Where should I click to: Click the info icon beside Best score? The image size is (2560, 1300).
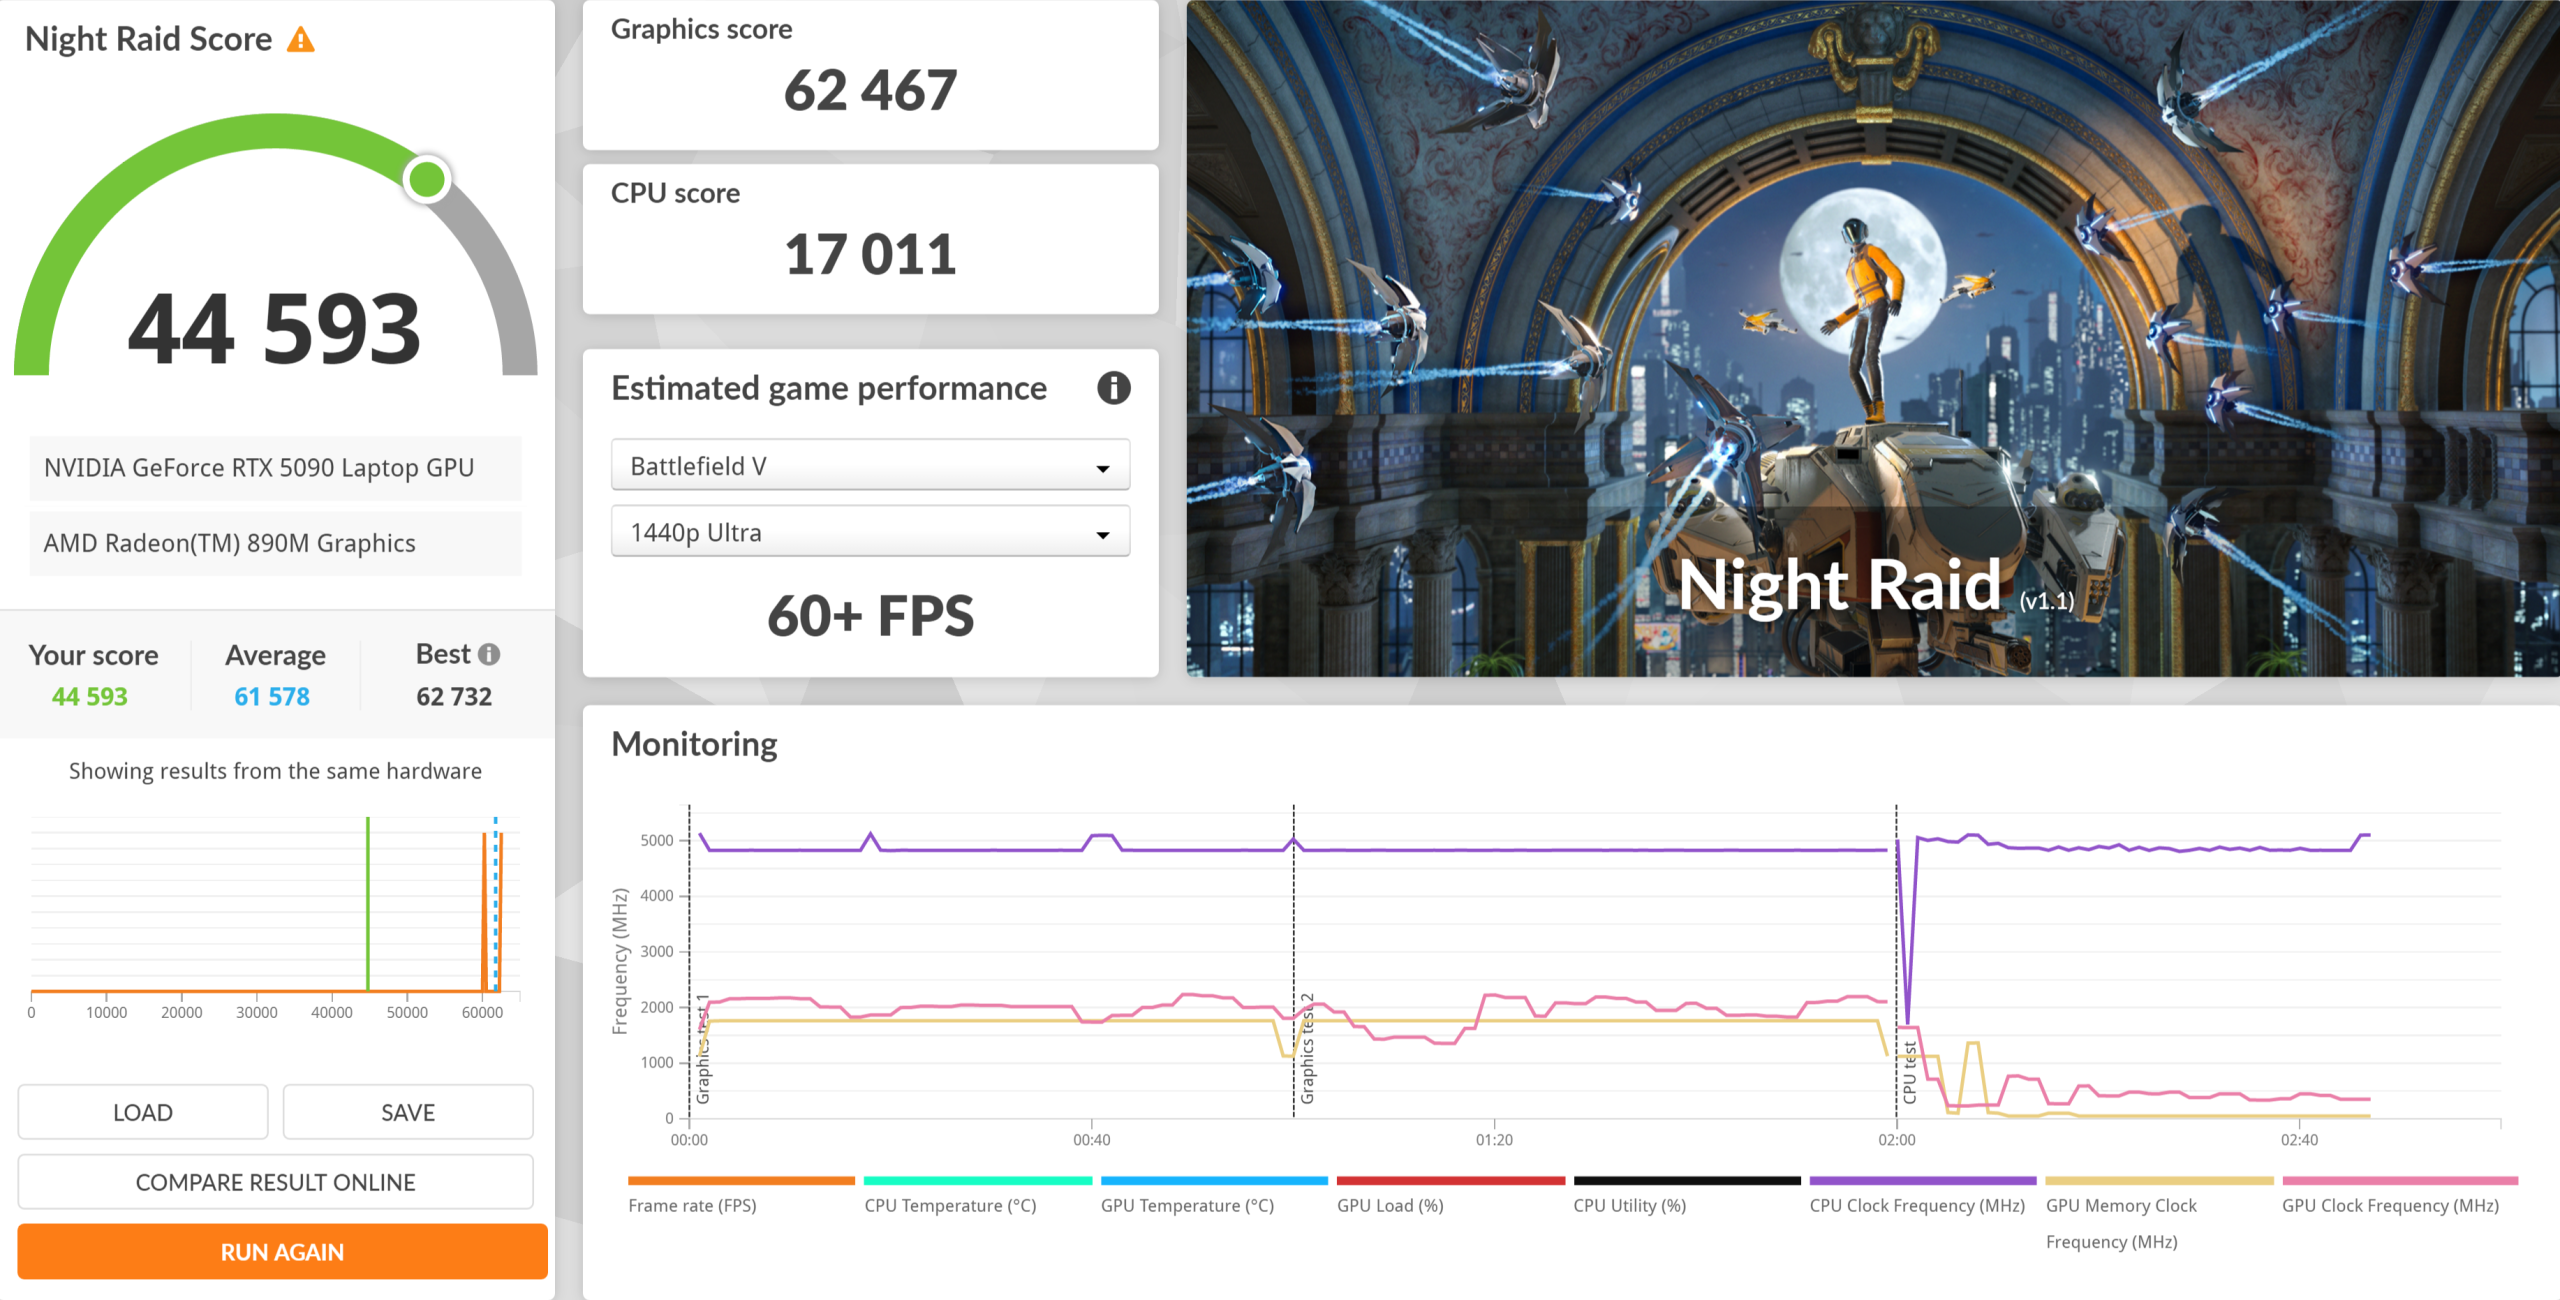coord(489,654)
